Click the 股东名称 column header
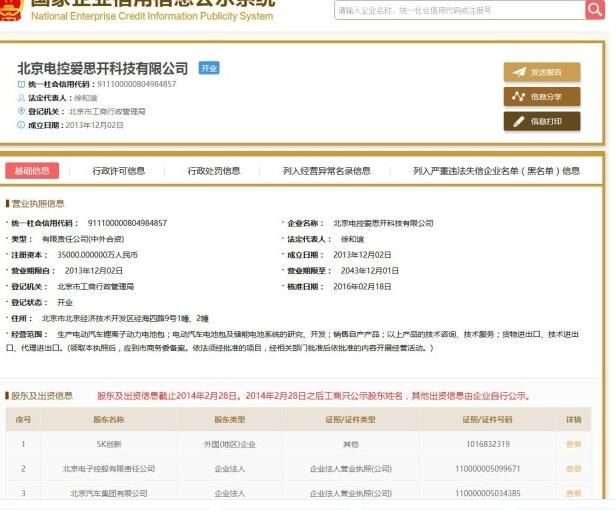 (109, 419)
